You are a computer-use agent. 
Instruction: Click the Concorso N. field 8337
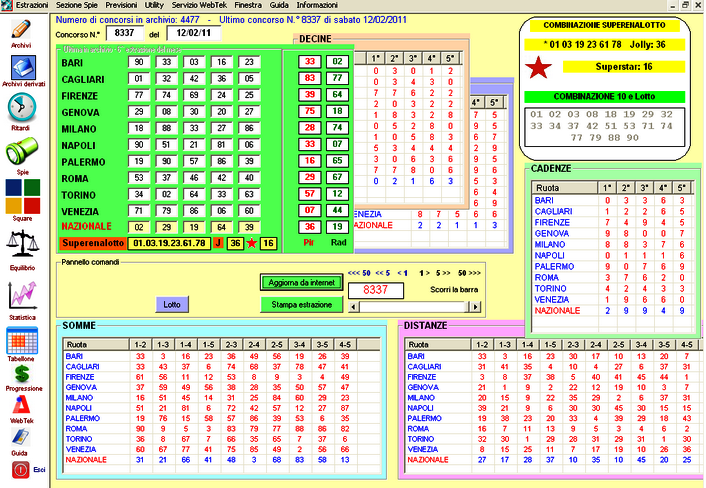(125, 33)
